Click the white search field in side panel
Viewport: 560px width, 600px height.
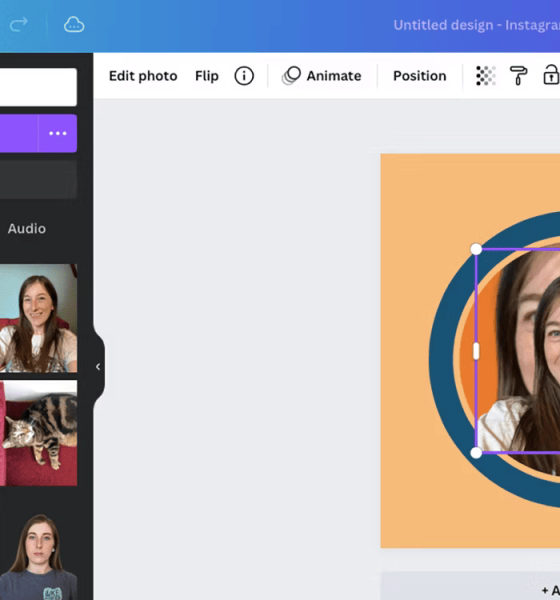click(38, 87)
